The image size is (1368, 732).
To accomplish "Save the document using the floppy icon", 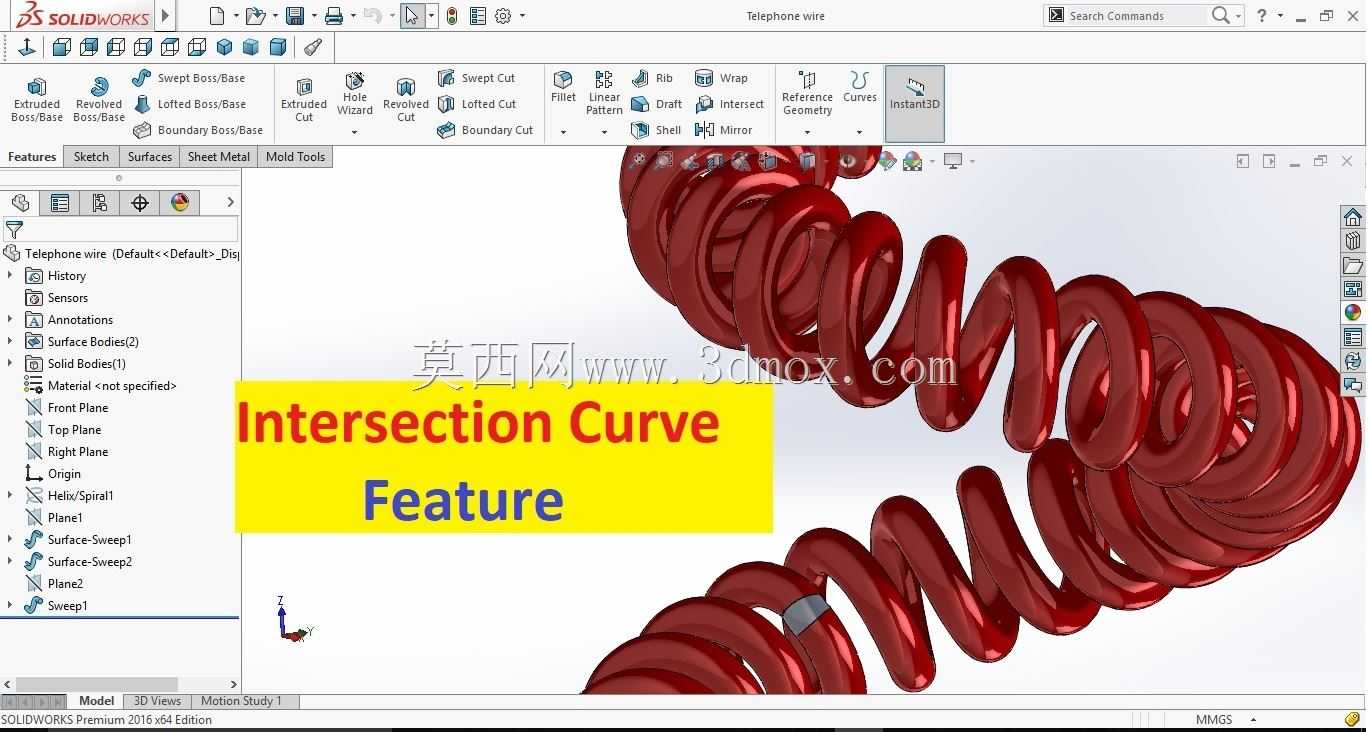I will [294, 16].
